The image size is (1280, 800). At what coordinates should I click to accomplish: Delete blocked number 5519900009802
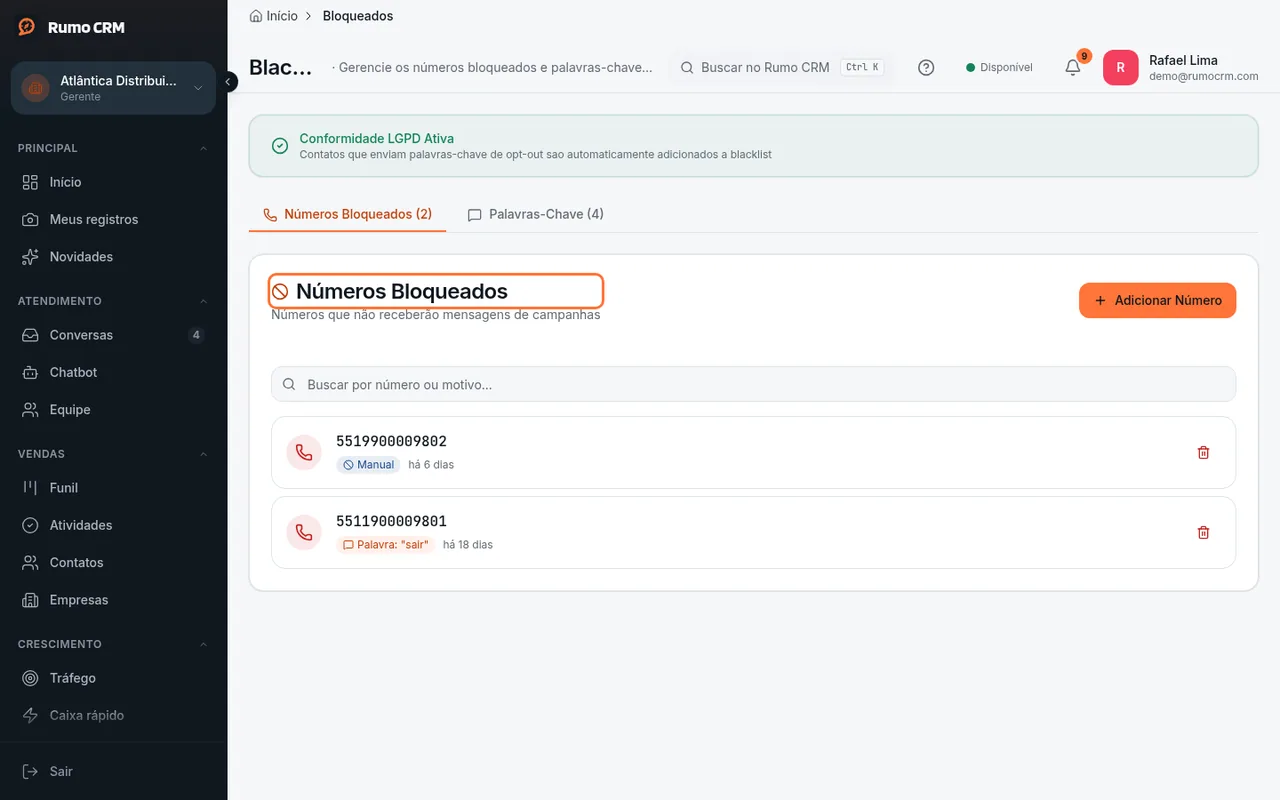pos(1203,453)
